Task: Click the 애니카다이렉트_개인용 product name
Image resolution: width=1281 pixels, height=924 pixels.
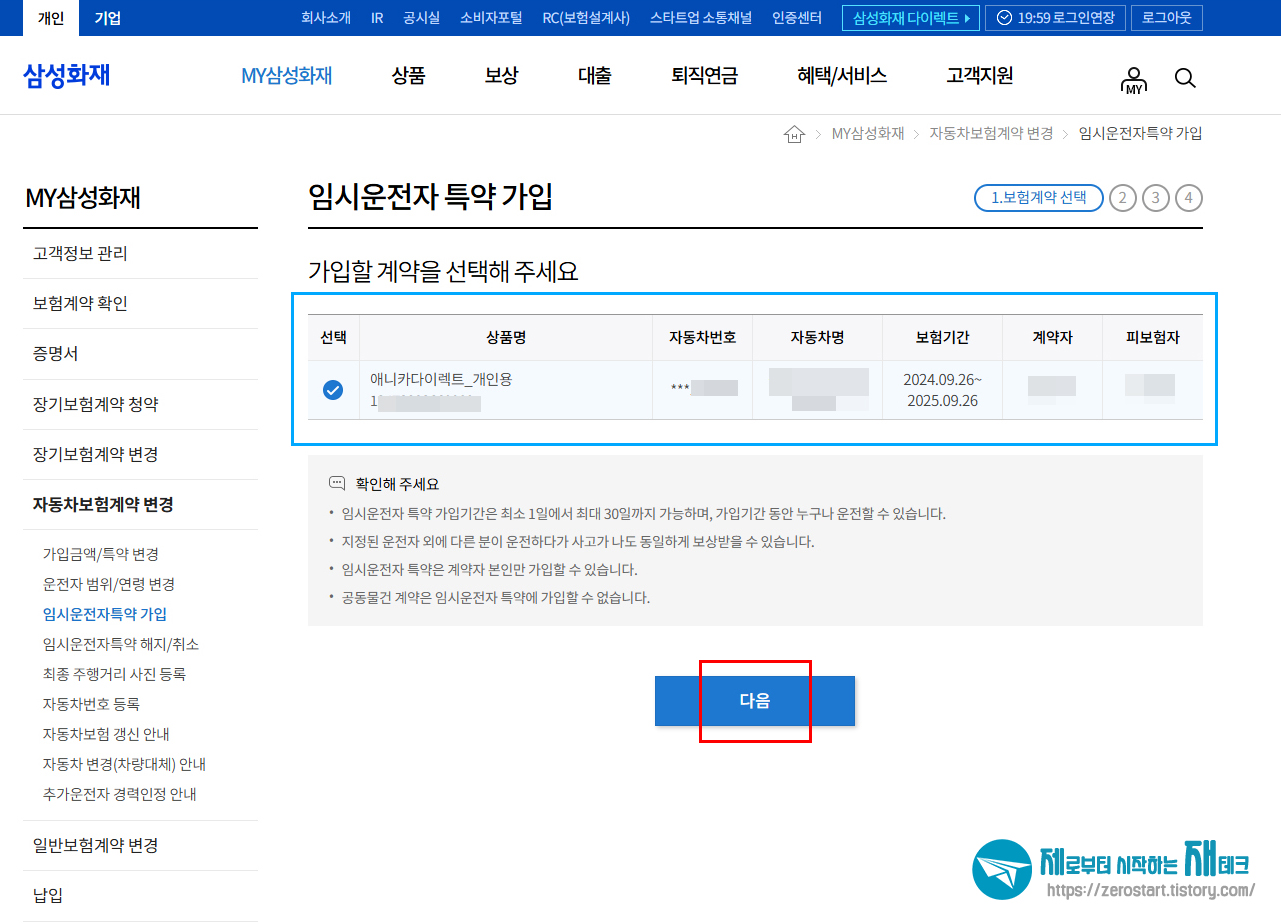Action: (x=441, y=380)
